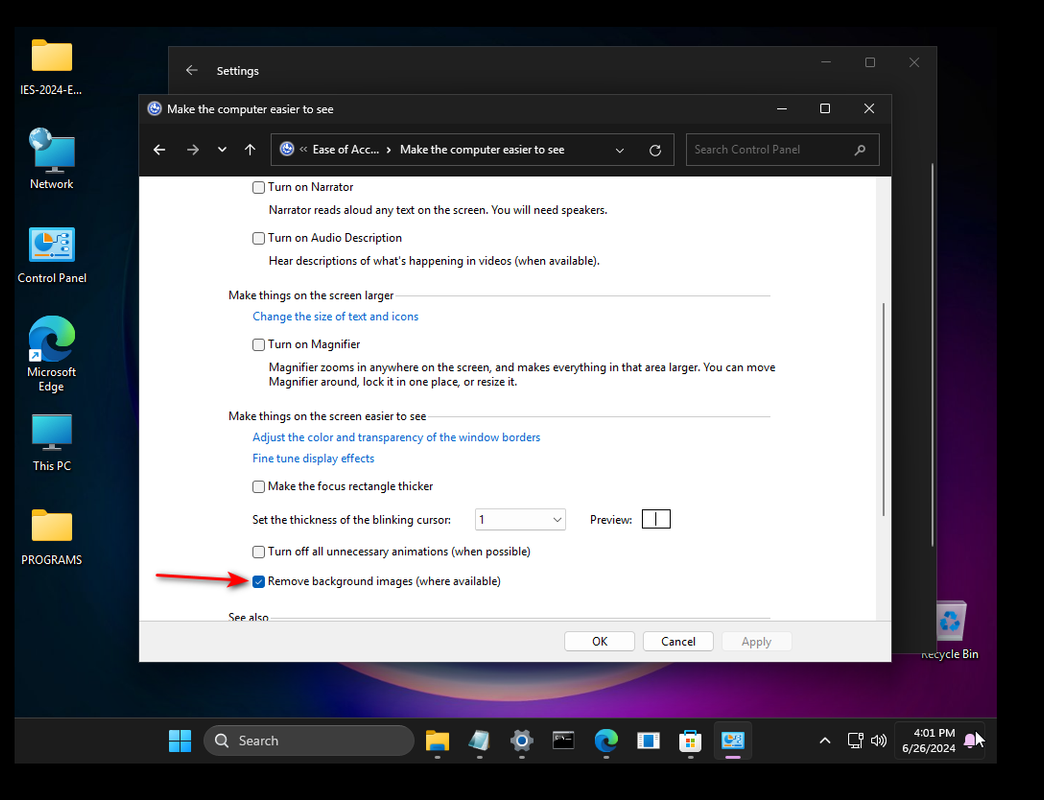
Task: Open Microsoft Store from the taskbar
Action: pyautogui.click(x=690, y=741)
